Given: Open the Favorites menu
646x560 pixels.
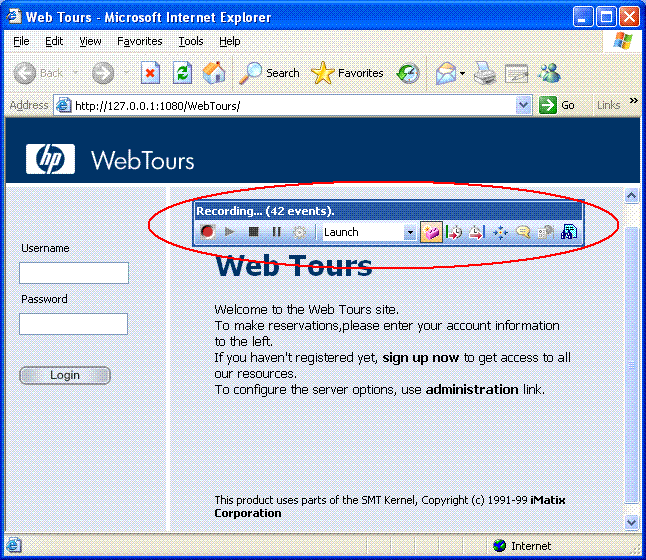Looking at the screenshot, I should [x=139, y=41].
